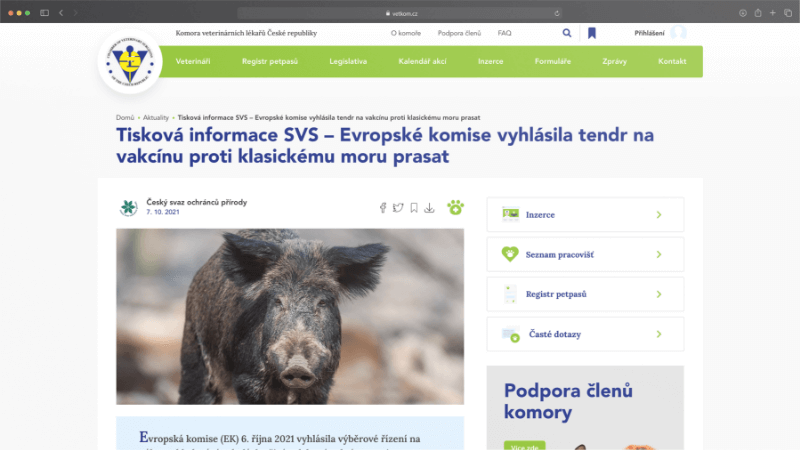This screenshot has width=800, height=450.
Task: Click the green paw plus icon
Action: pyautogui.click(x=455, y=207)
